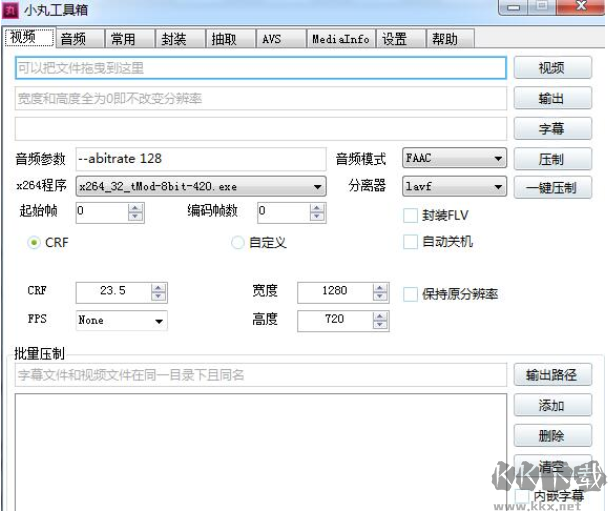Viewport: 608px width, 513px height.
Task: Increase the 起始帧 value with up arrow
Action: click(x=135, y=208)
